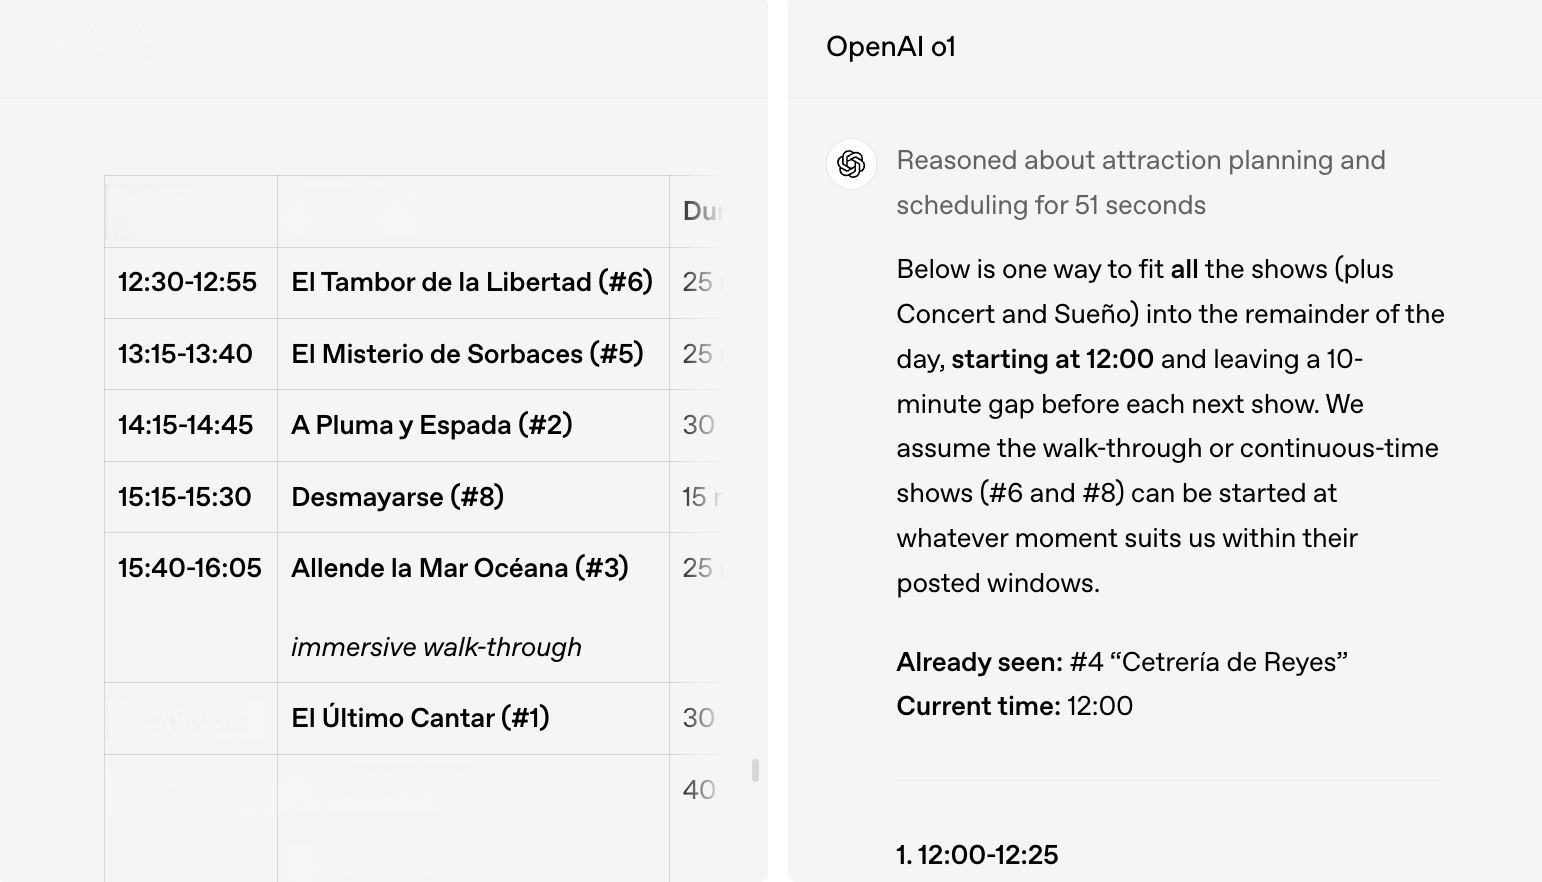The width and height of the screenshot is (1542, 882).
Task: Select A Pluma y Espada (#2) entry
Action: (432, 425)
